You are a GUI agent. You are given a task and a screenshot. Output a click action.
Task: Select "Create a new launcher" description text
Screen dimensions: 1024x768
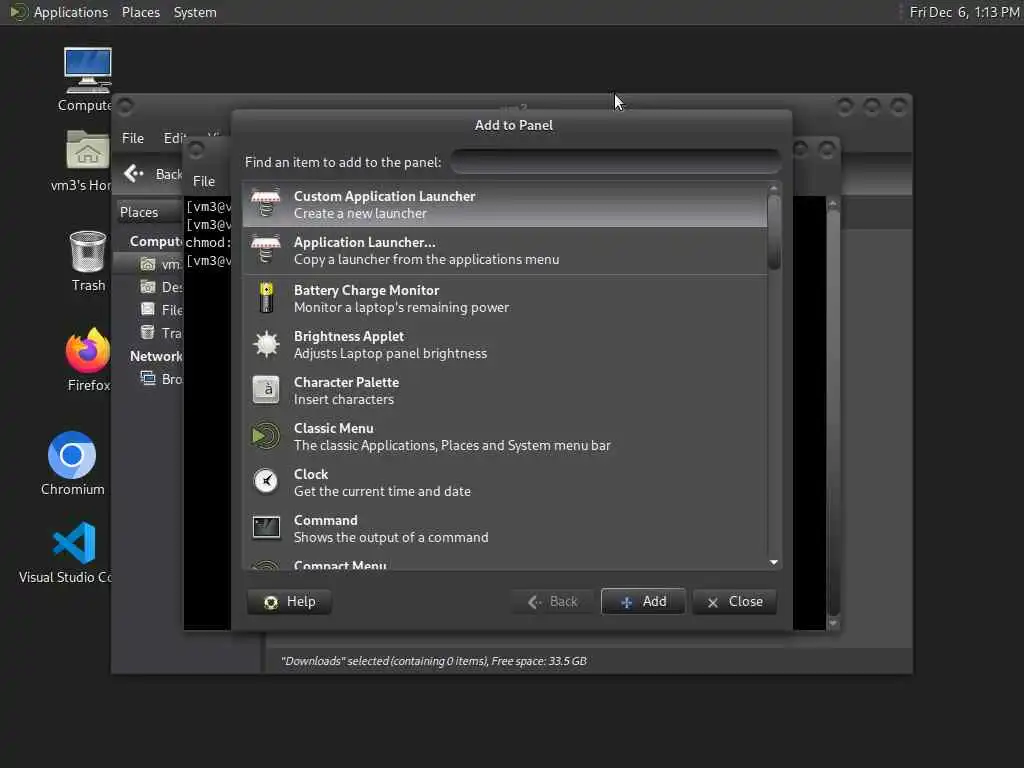[x=360, y=214]
